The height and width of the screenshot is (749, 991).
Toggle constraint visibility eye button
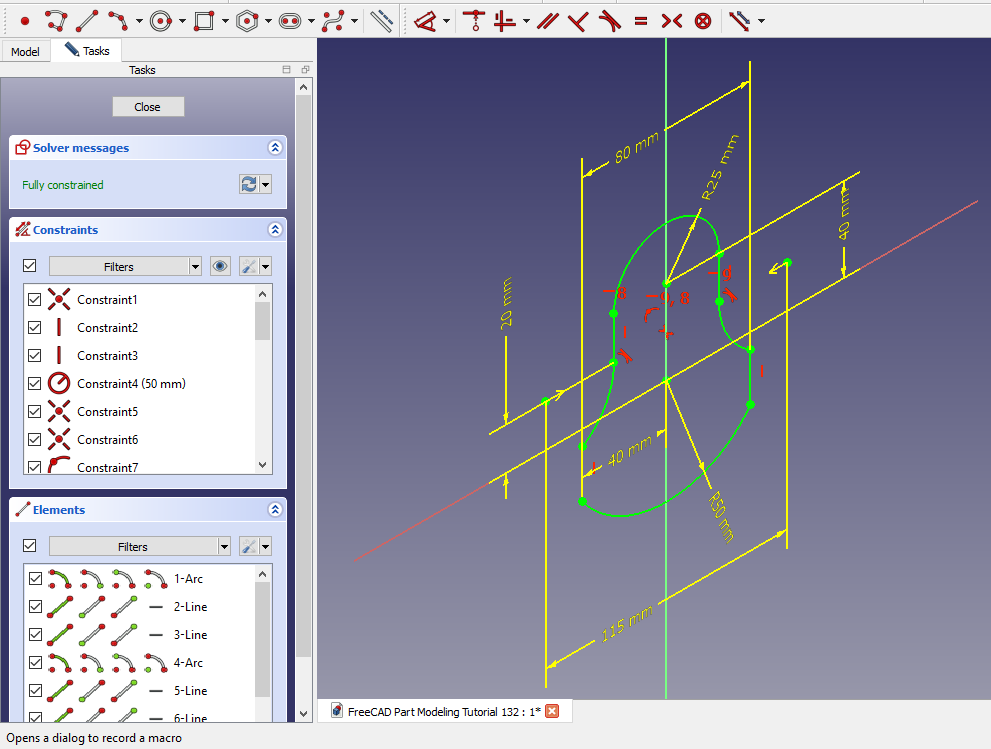[x=220, y=266]
